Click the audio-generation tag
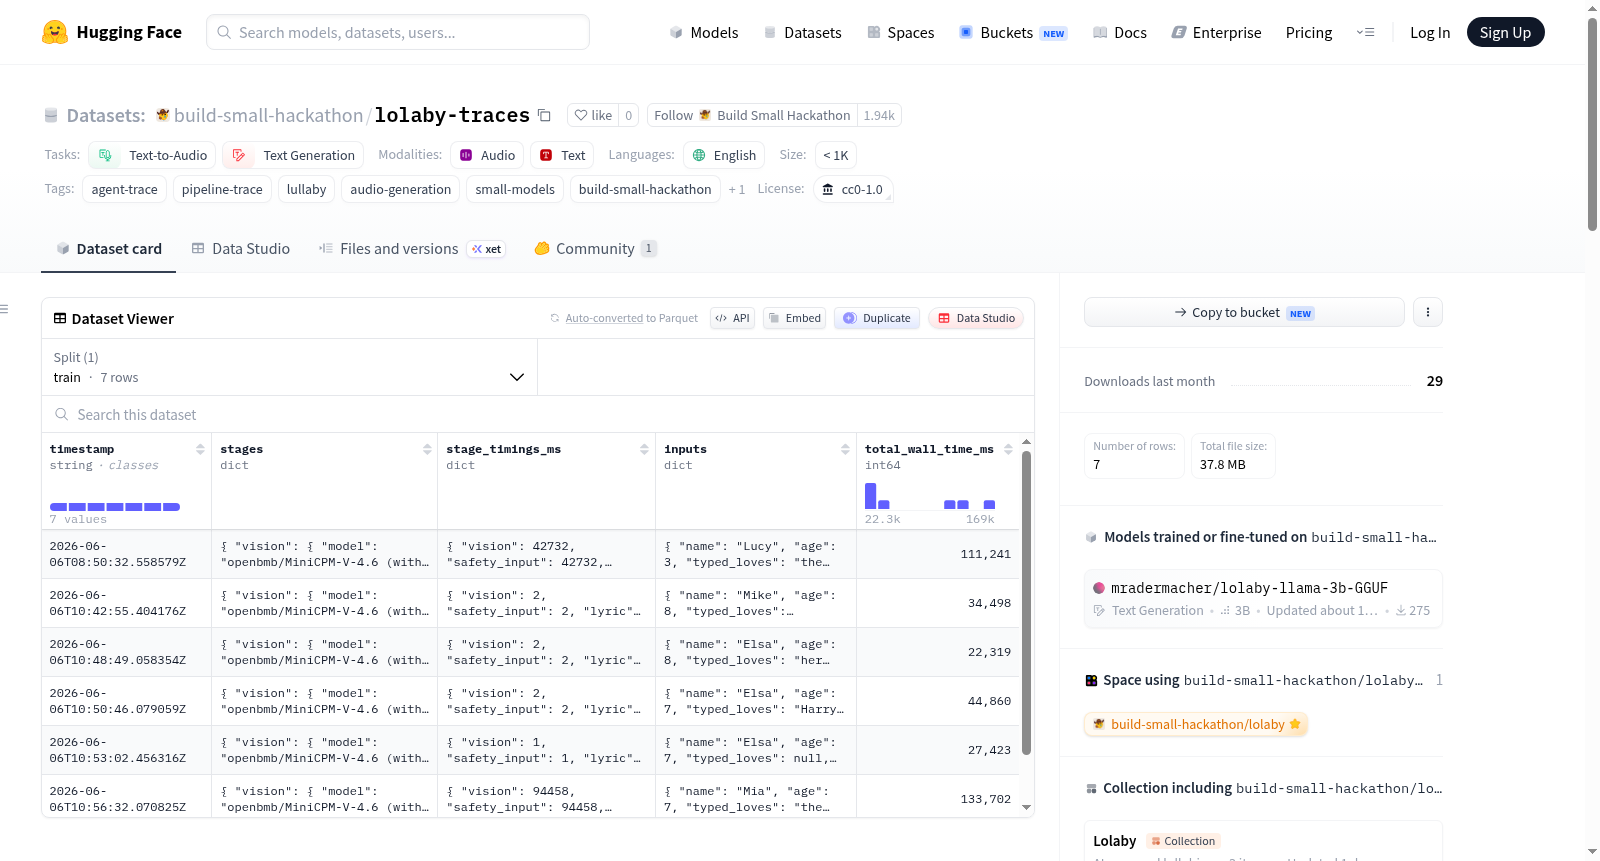Viewport: 1600px width, 861px height. point(400,189)
